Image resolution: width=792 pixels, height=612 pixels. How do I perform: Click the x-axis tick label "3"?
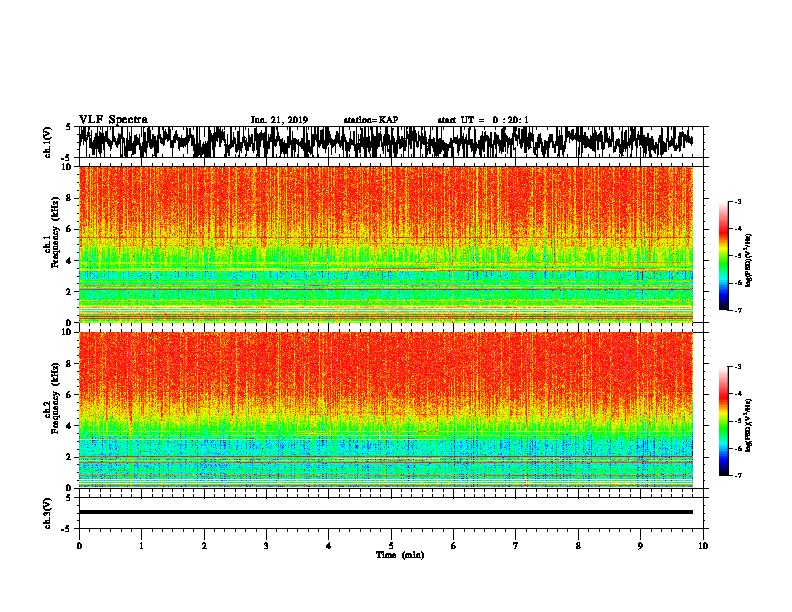[266, 546]
